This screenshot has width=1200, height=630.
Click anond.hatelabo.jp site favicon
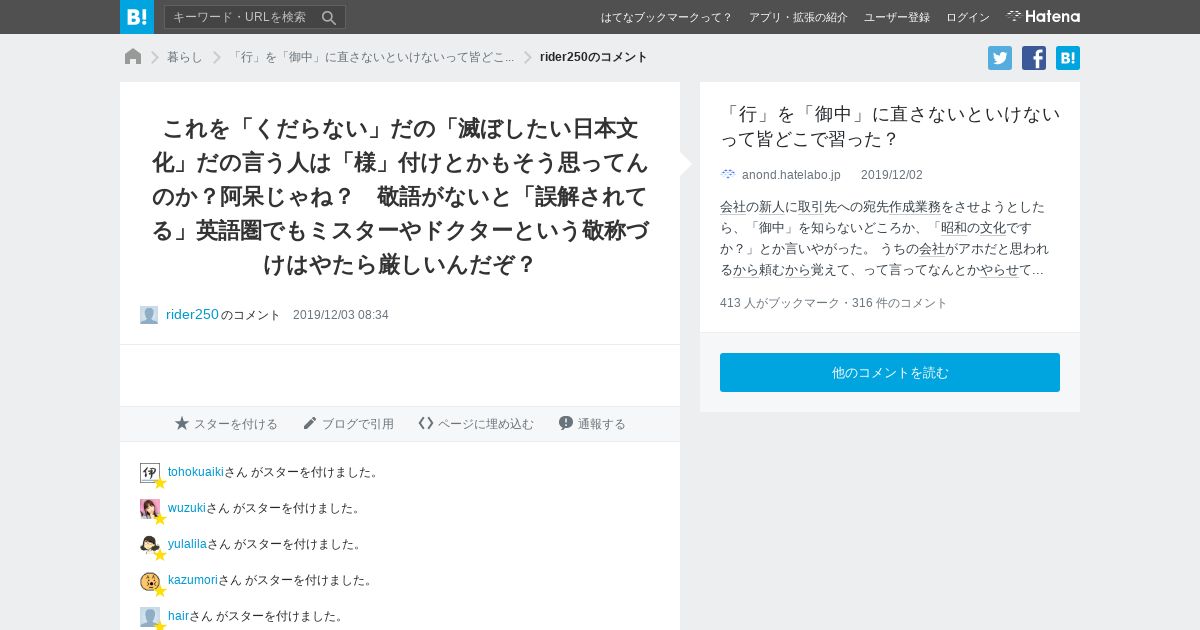(x=728, y=174)
